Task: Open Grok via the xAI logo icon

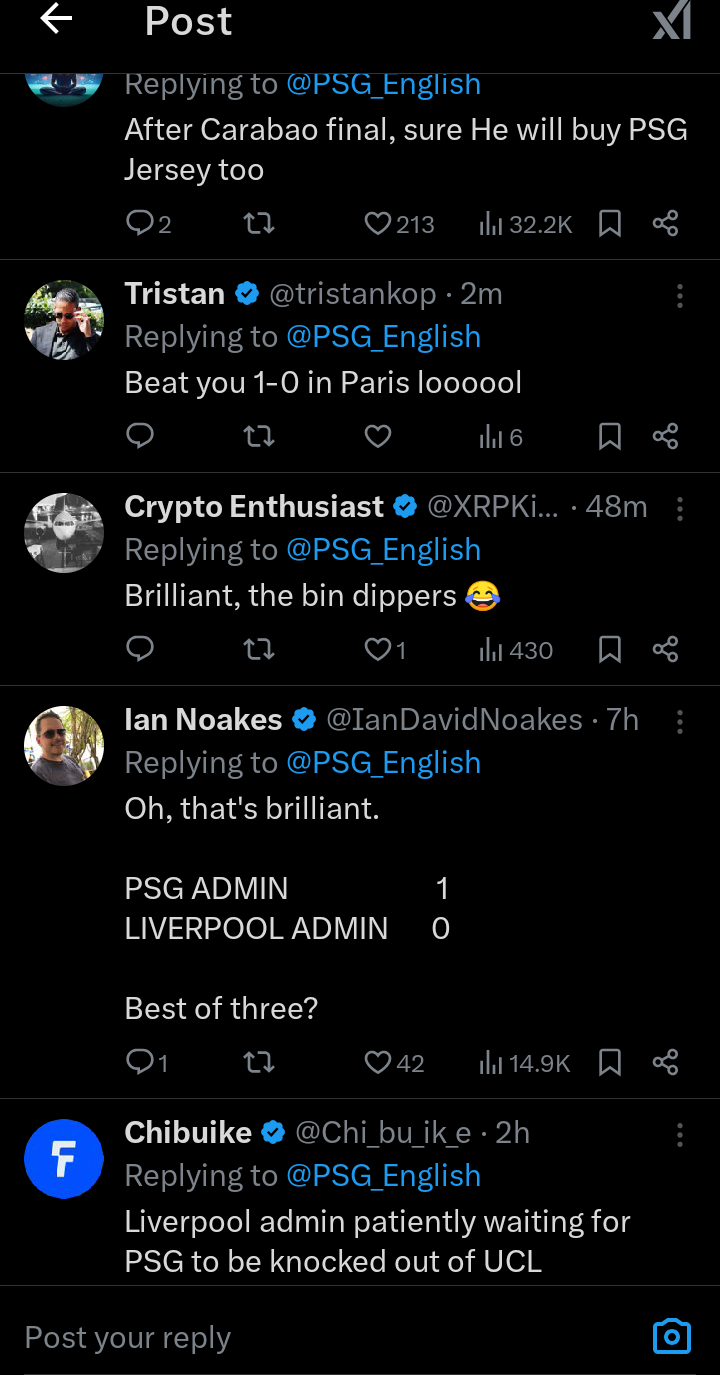Action: [x=672, y=21]
